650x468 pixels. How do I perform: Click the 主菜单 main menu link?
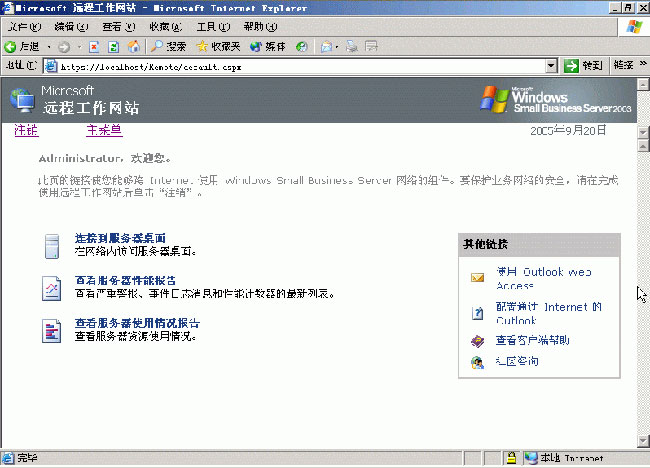[104, 130]
